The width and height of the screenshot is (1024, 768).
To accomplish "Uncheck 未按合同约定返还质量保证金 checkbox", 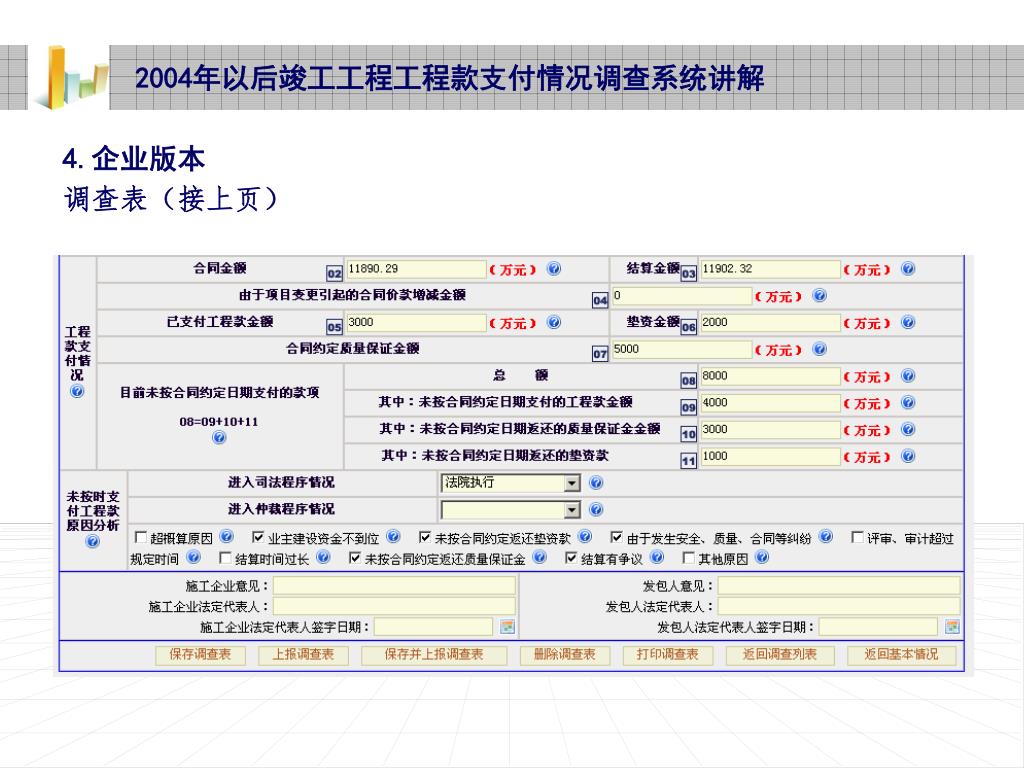I will point(355,558).
